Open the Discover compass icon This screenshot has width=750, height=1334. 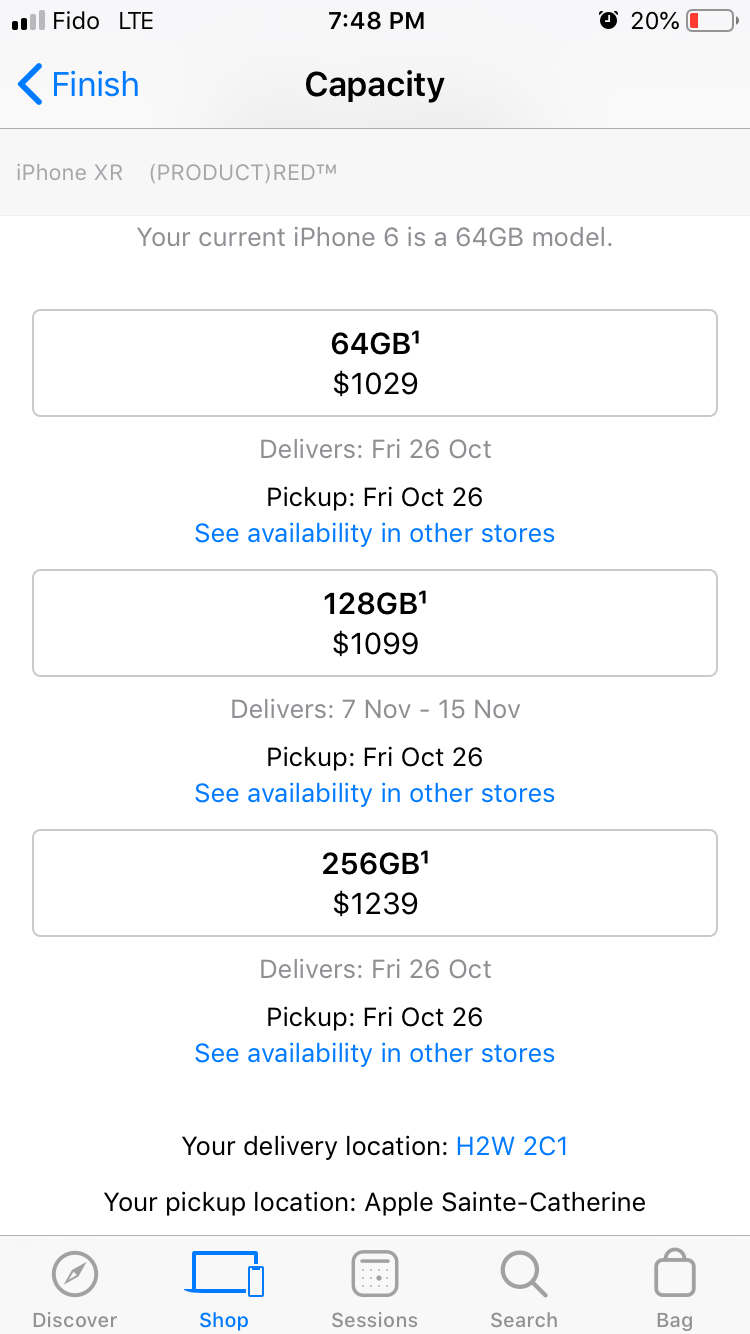[x=75, y=1274]
